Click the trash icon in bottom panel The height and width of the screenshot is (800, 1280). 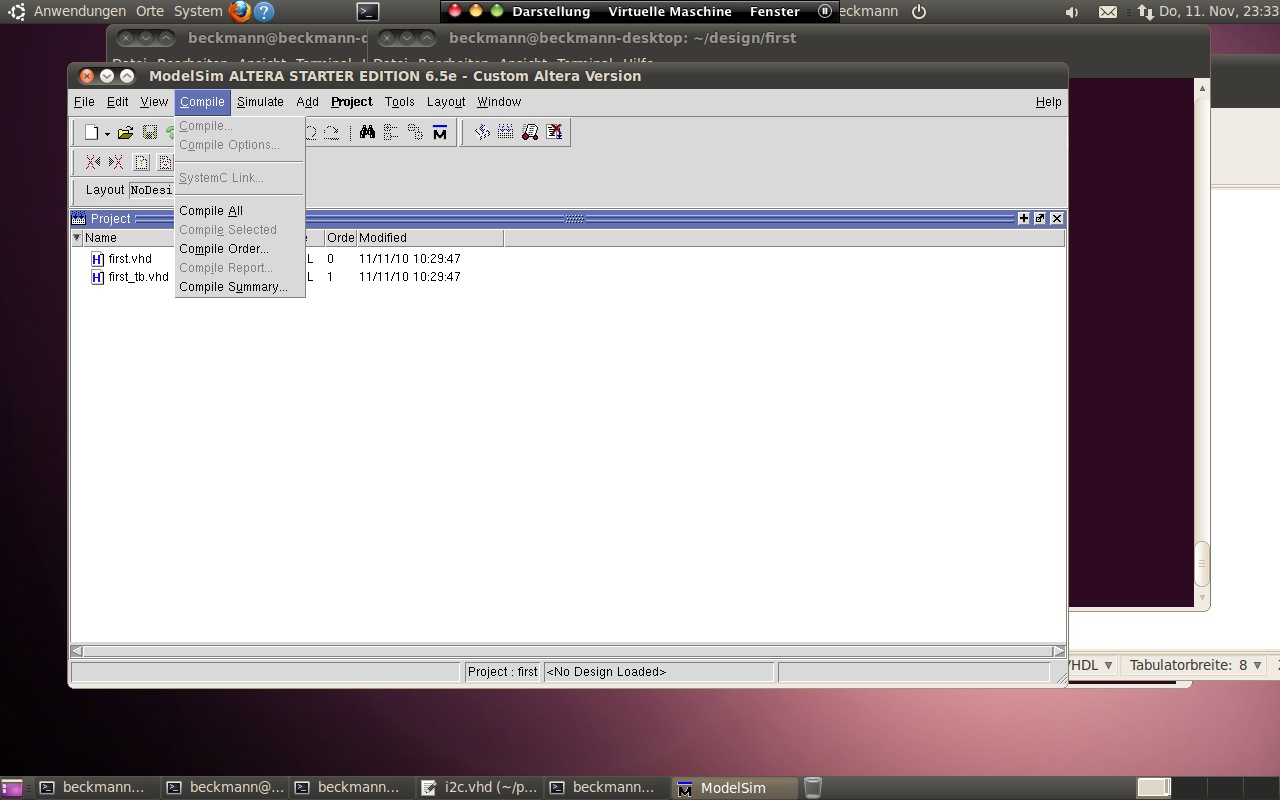pyautogui.click(x=813, y=788)
